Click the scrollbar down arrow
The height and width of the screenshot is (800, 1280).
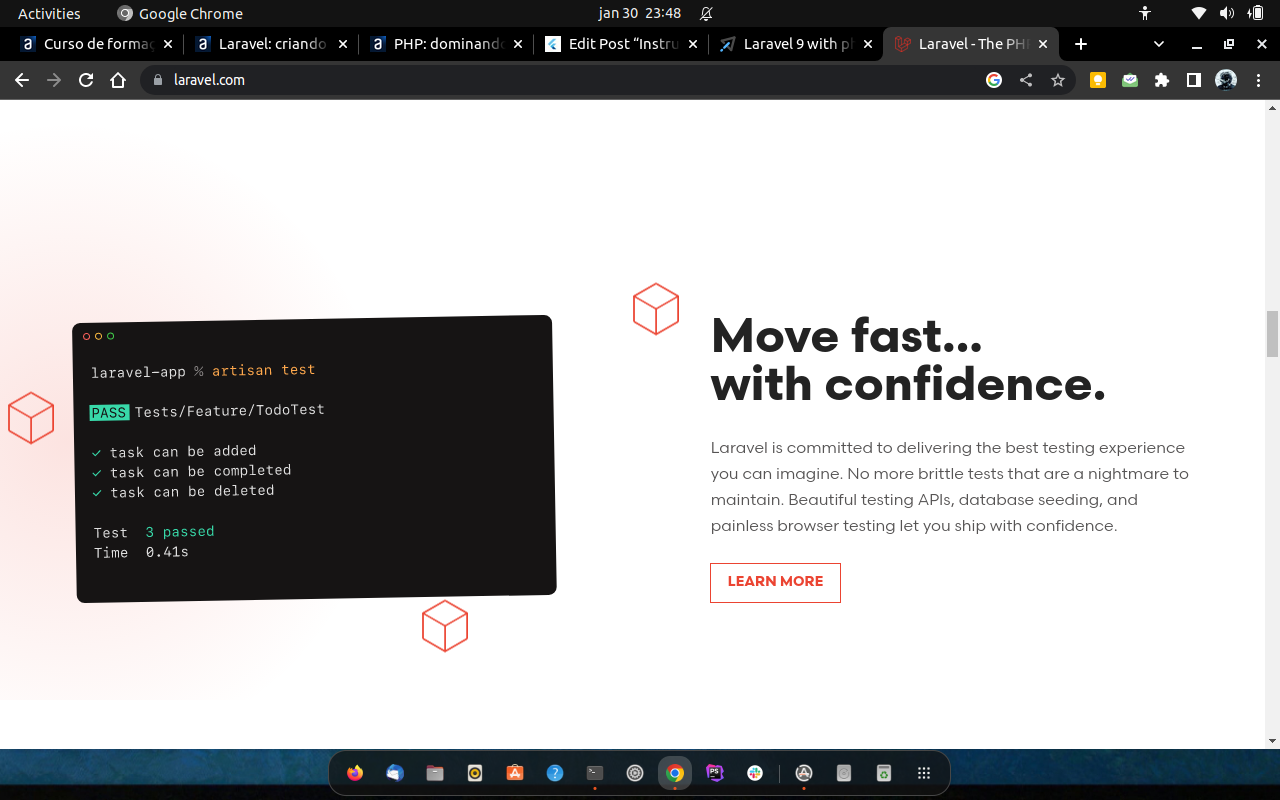(x=1272, y=741)
